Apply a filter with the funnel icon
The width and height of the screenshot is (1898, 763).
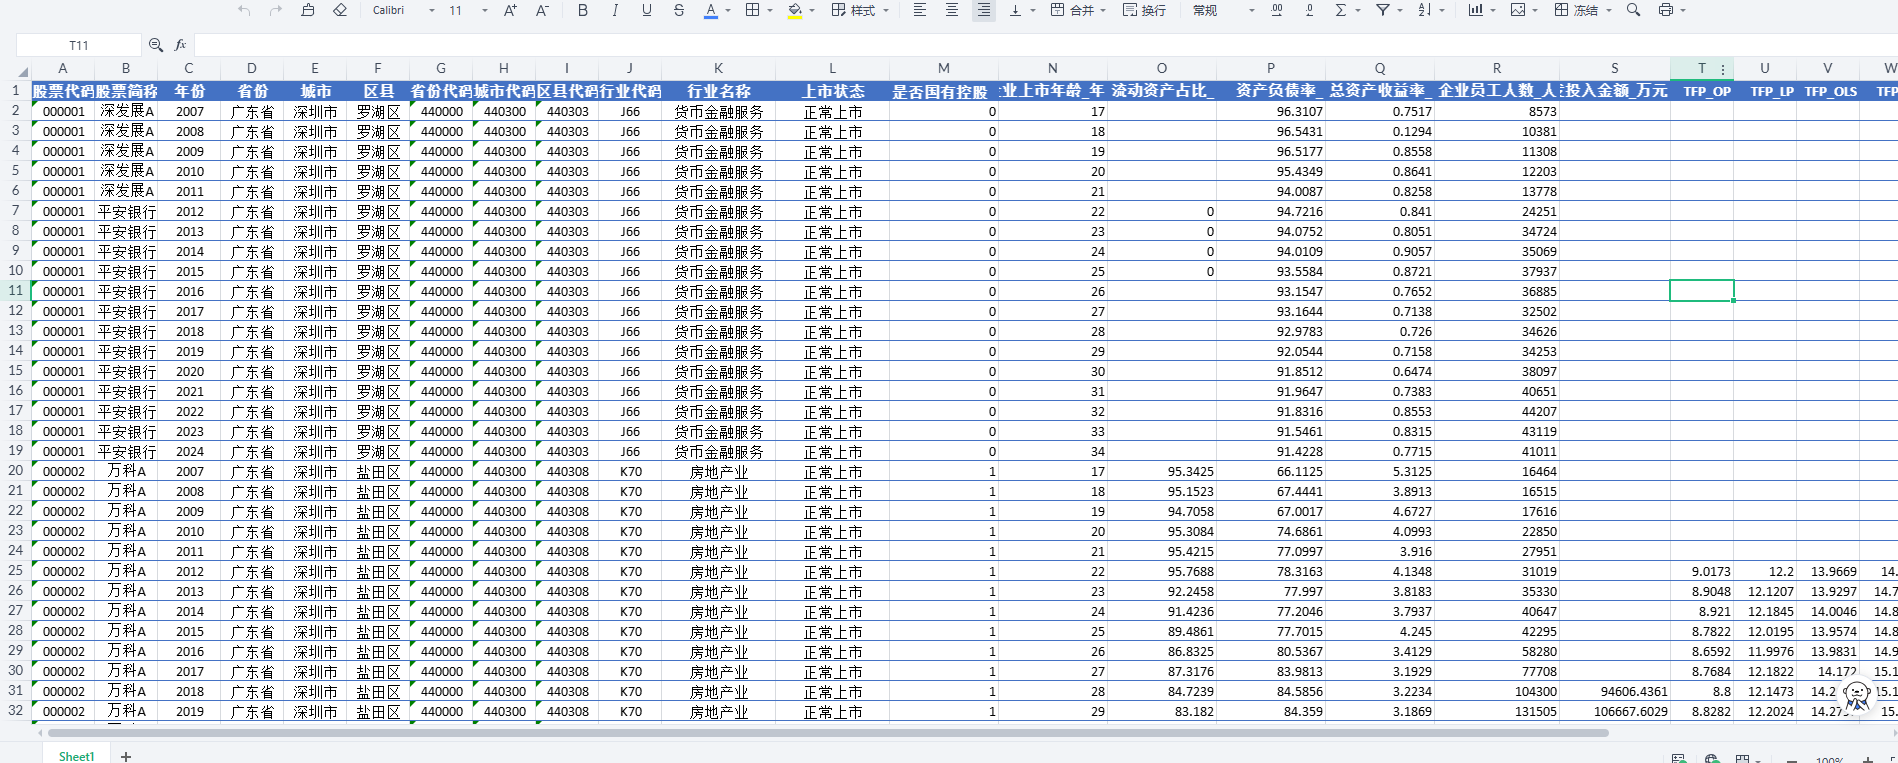pos(1383,10)
